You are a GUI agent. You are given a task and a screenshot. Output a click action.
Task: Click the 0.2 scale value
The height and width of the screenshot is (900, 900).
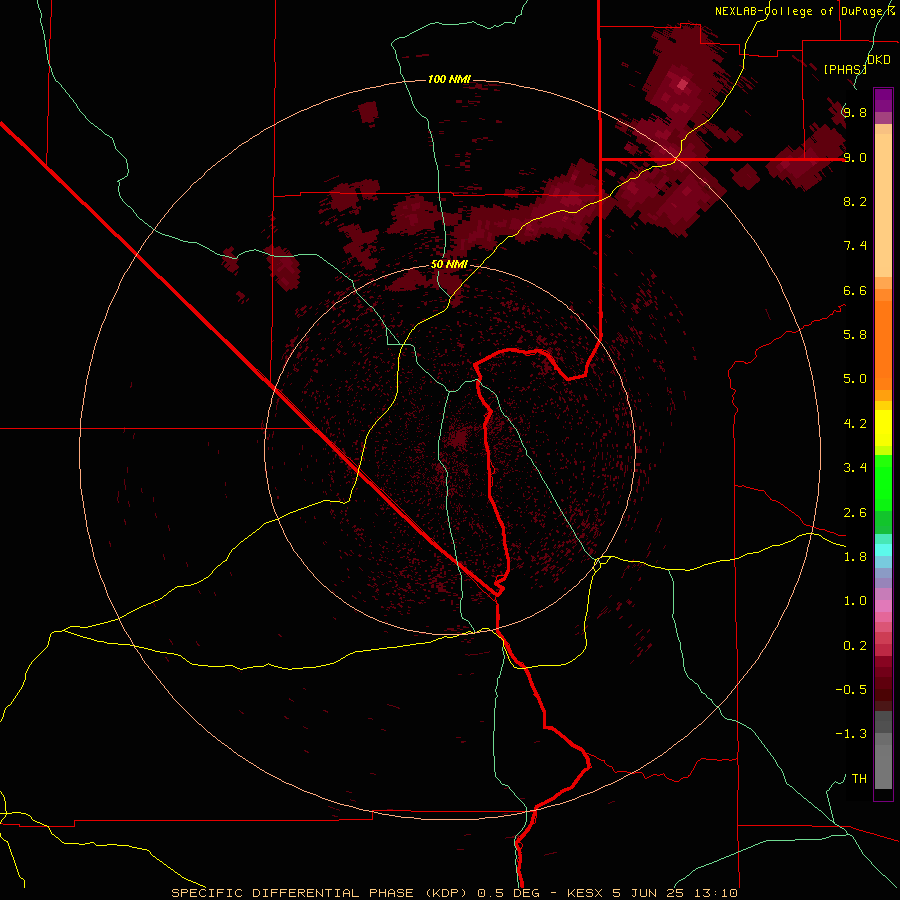tap(855, 645)
